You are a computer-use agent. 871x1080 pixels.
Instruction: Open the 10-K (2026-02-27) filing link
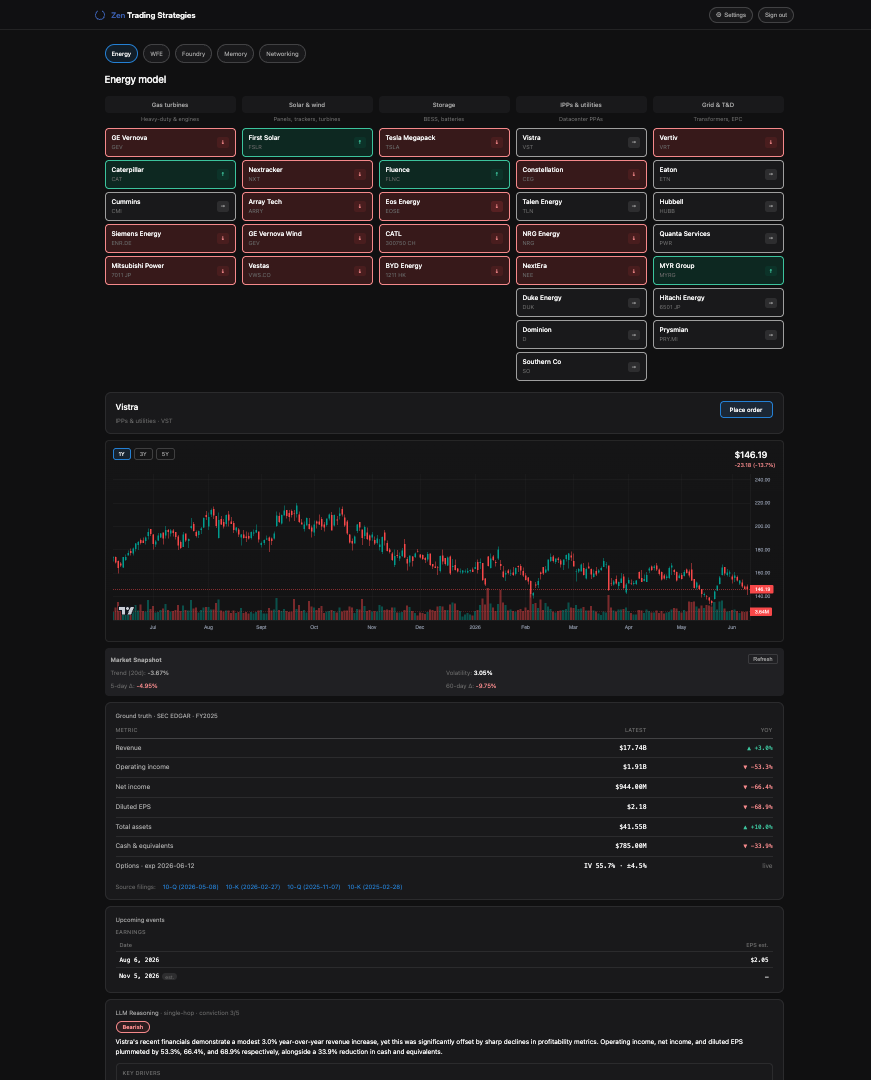253,887
